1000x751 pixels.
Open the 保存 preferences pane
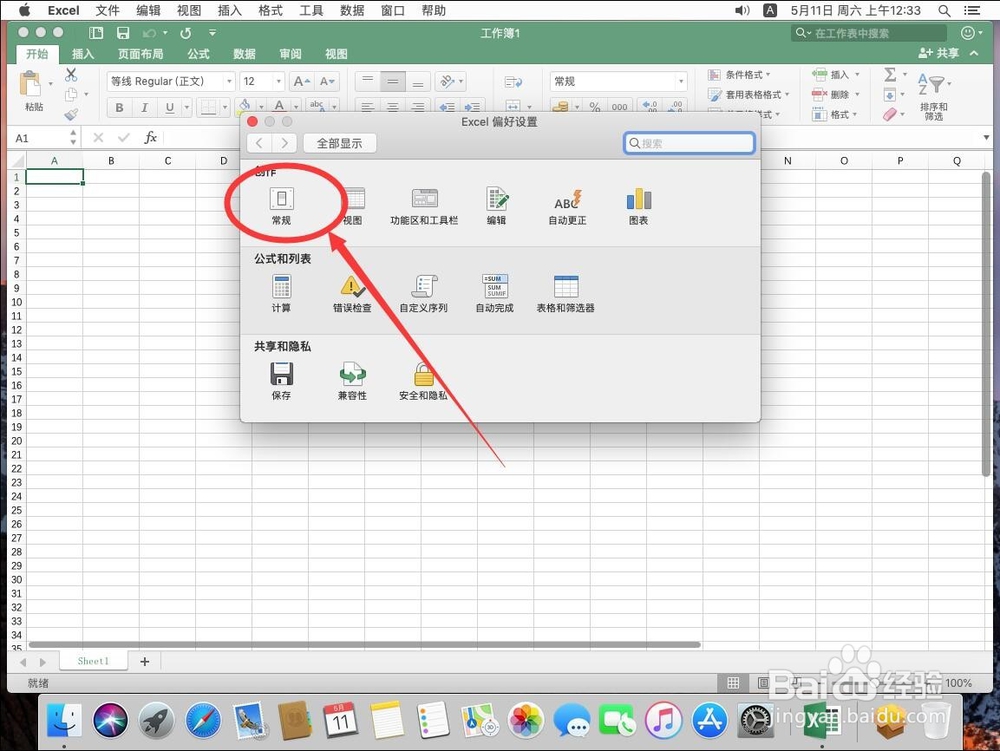(x=281, y=381)
